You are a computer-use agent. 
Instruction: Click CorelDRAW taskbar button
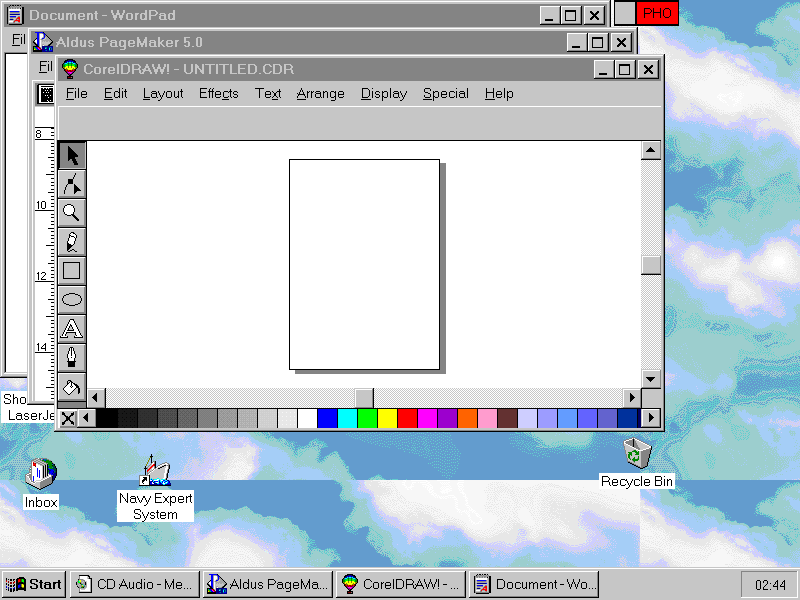[x=401, y=584]
